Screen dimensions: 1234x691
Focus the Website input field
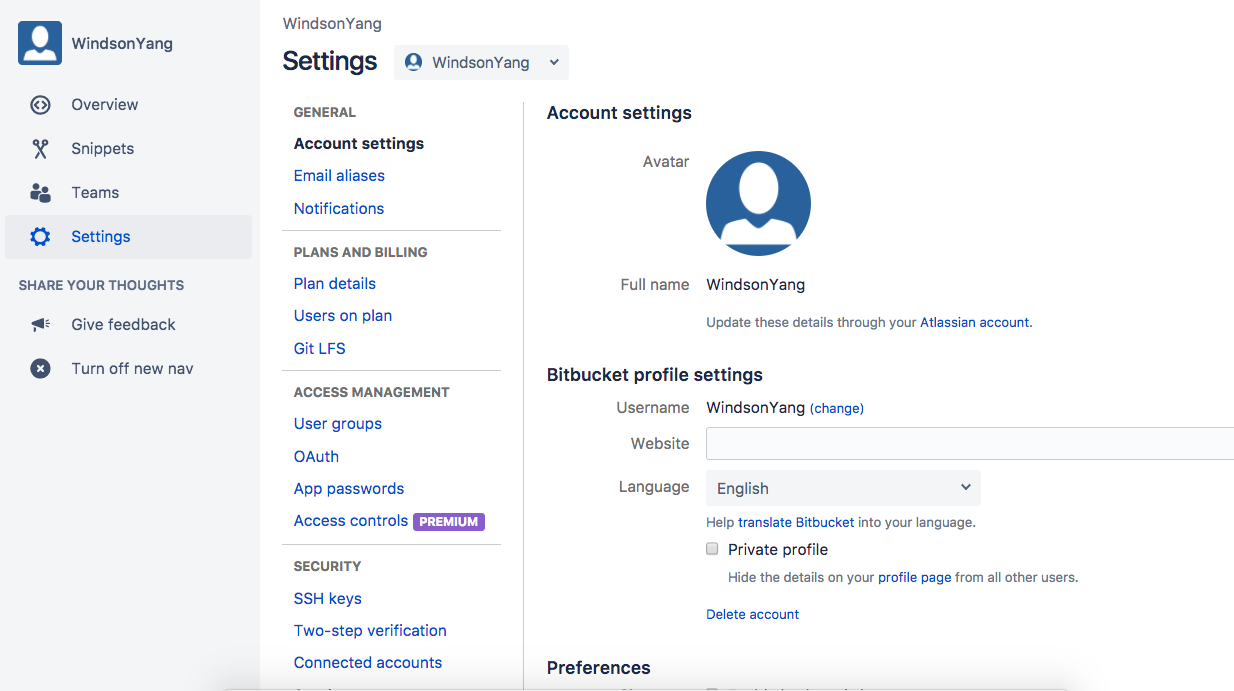pyautogui.click(x=970, y=444)
